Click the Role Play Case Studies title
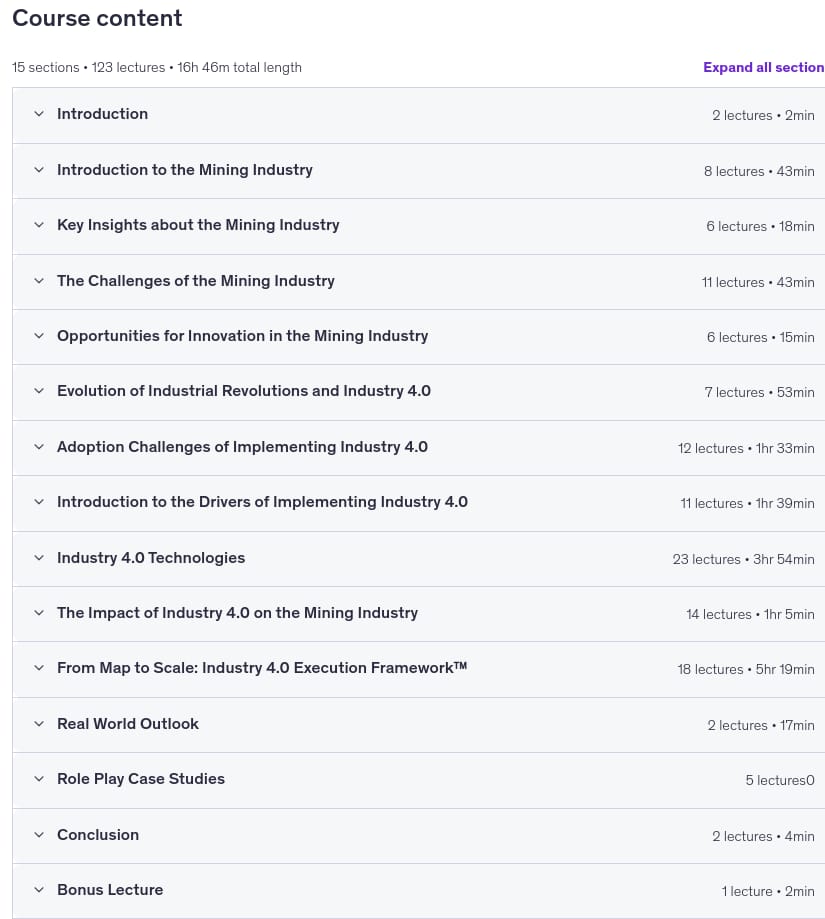825x919 pixels. 141,779
